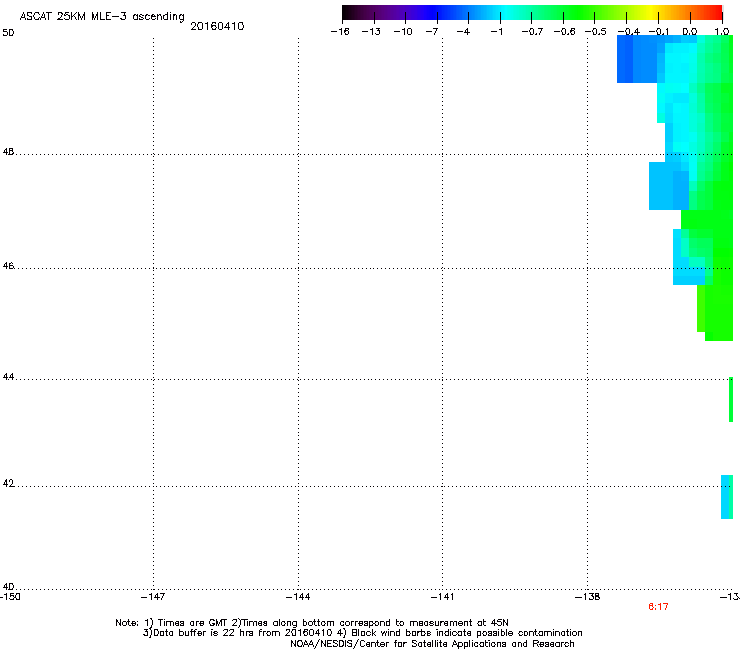Click the purple part of the colorbar
The width and height of the screenshot is (740, 650).
point(401,12)
